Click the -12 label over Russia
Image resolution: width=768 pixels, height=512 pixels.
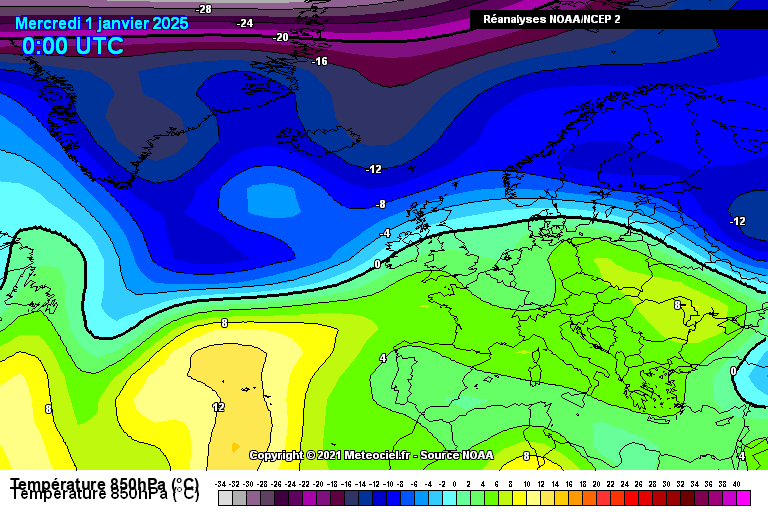(x=737, y=221)
